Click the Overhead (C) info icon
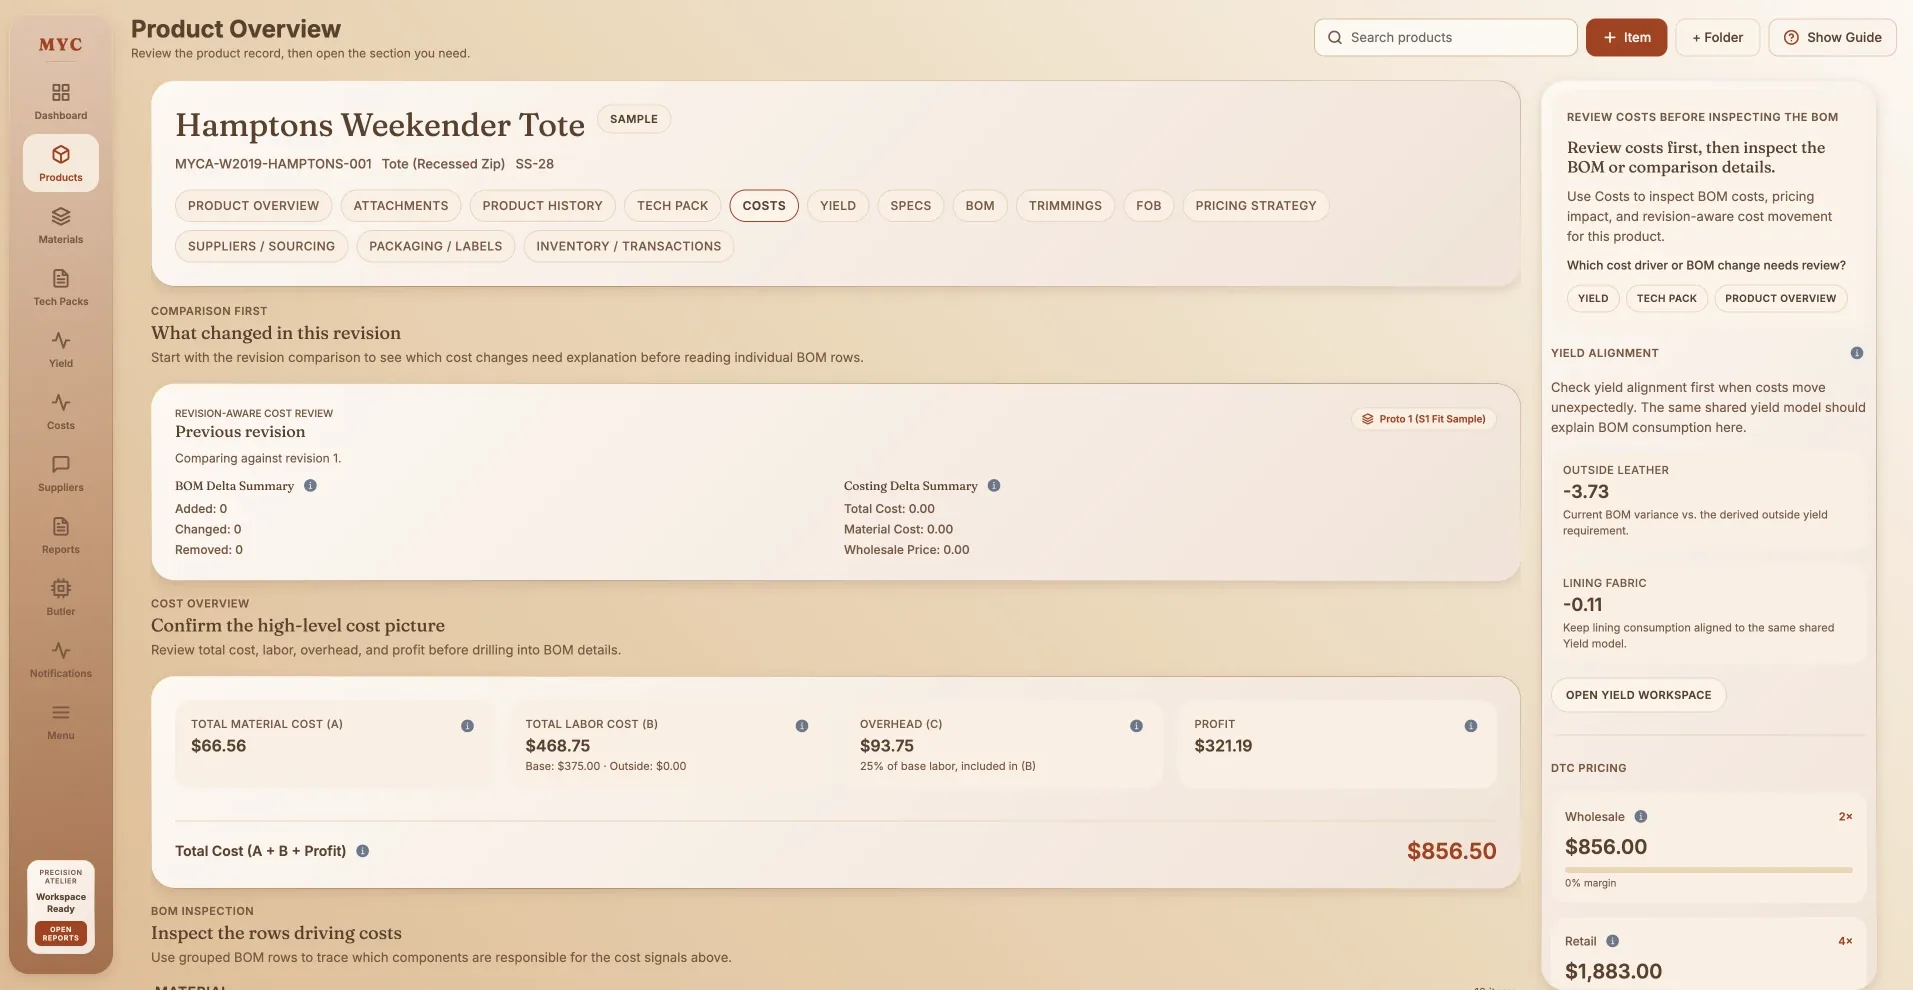This screenshot has width=1913, height=990. 1136,726
